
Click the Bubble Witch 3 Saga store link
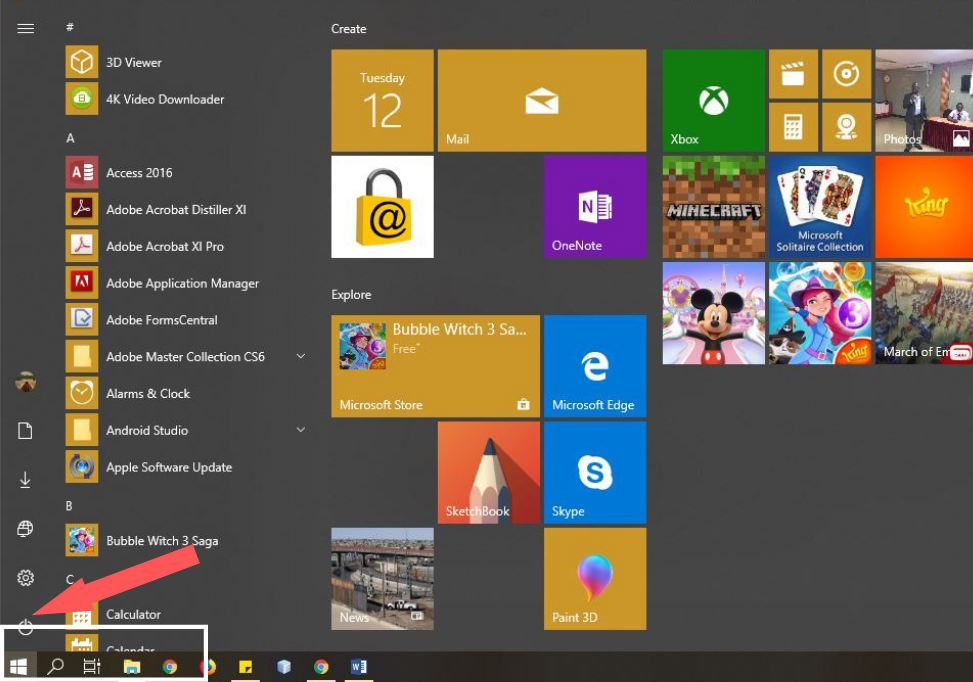coord(434,365)
